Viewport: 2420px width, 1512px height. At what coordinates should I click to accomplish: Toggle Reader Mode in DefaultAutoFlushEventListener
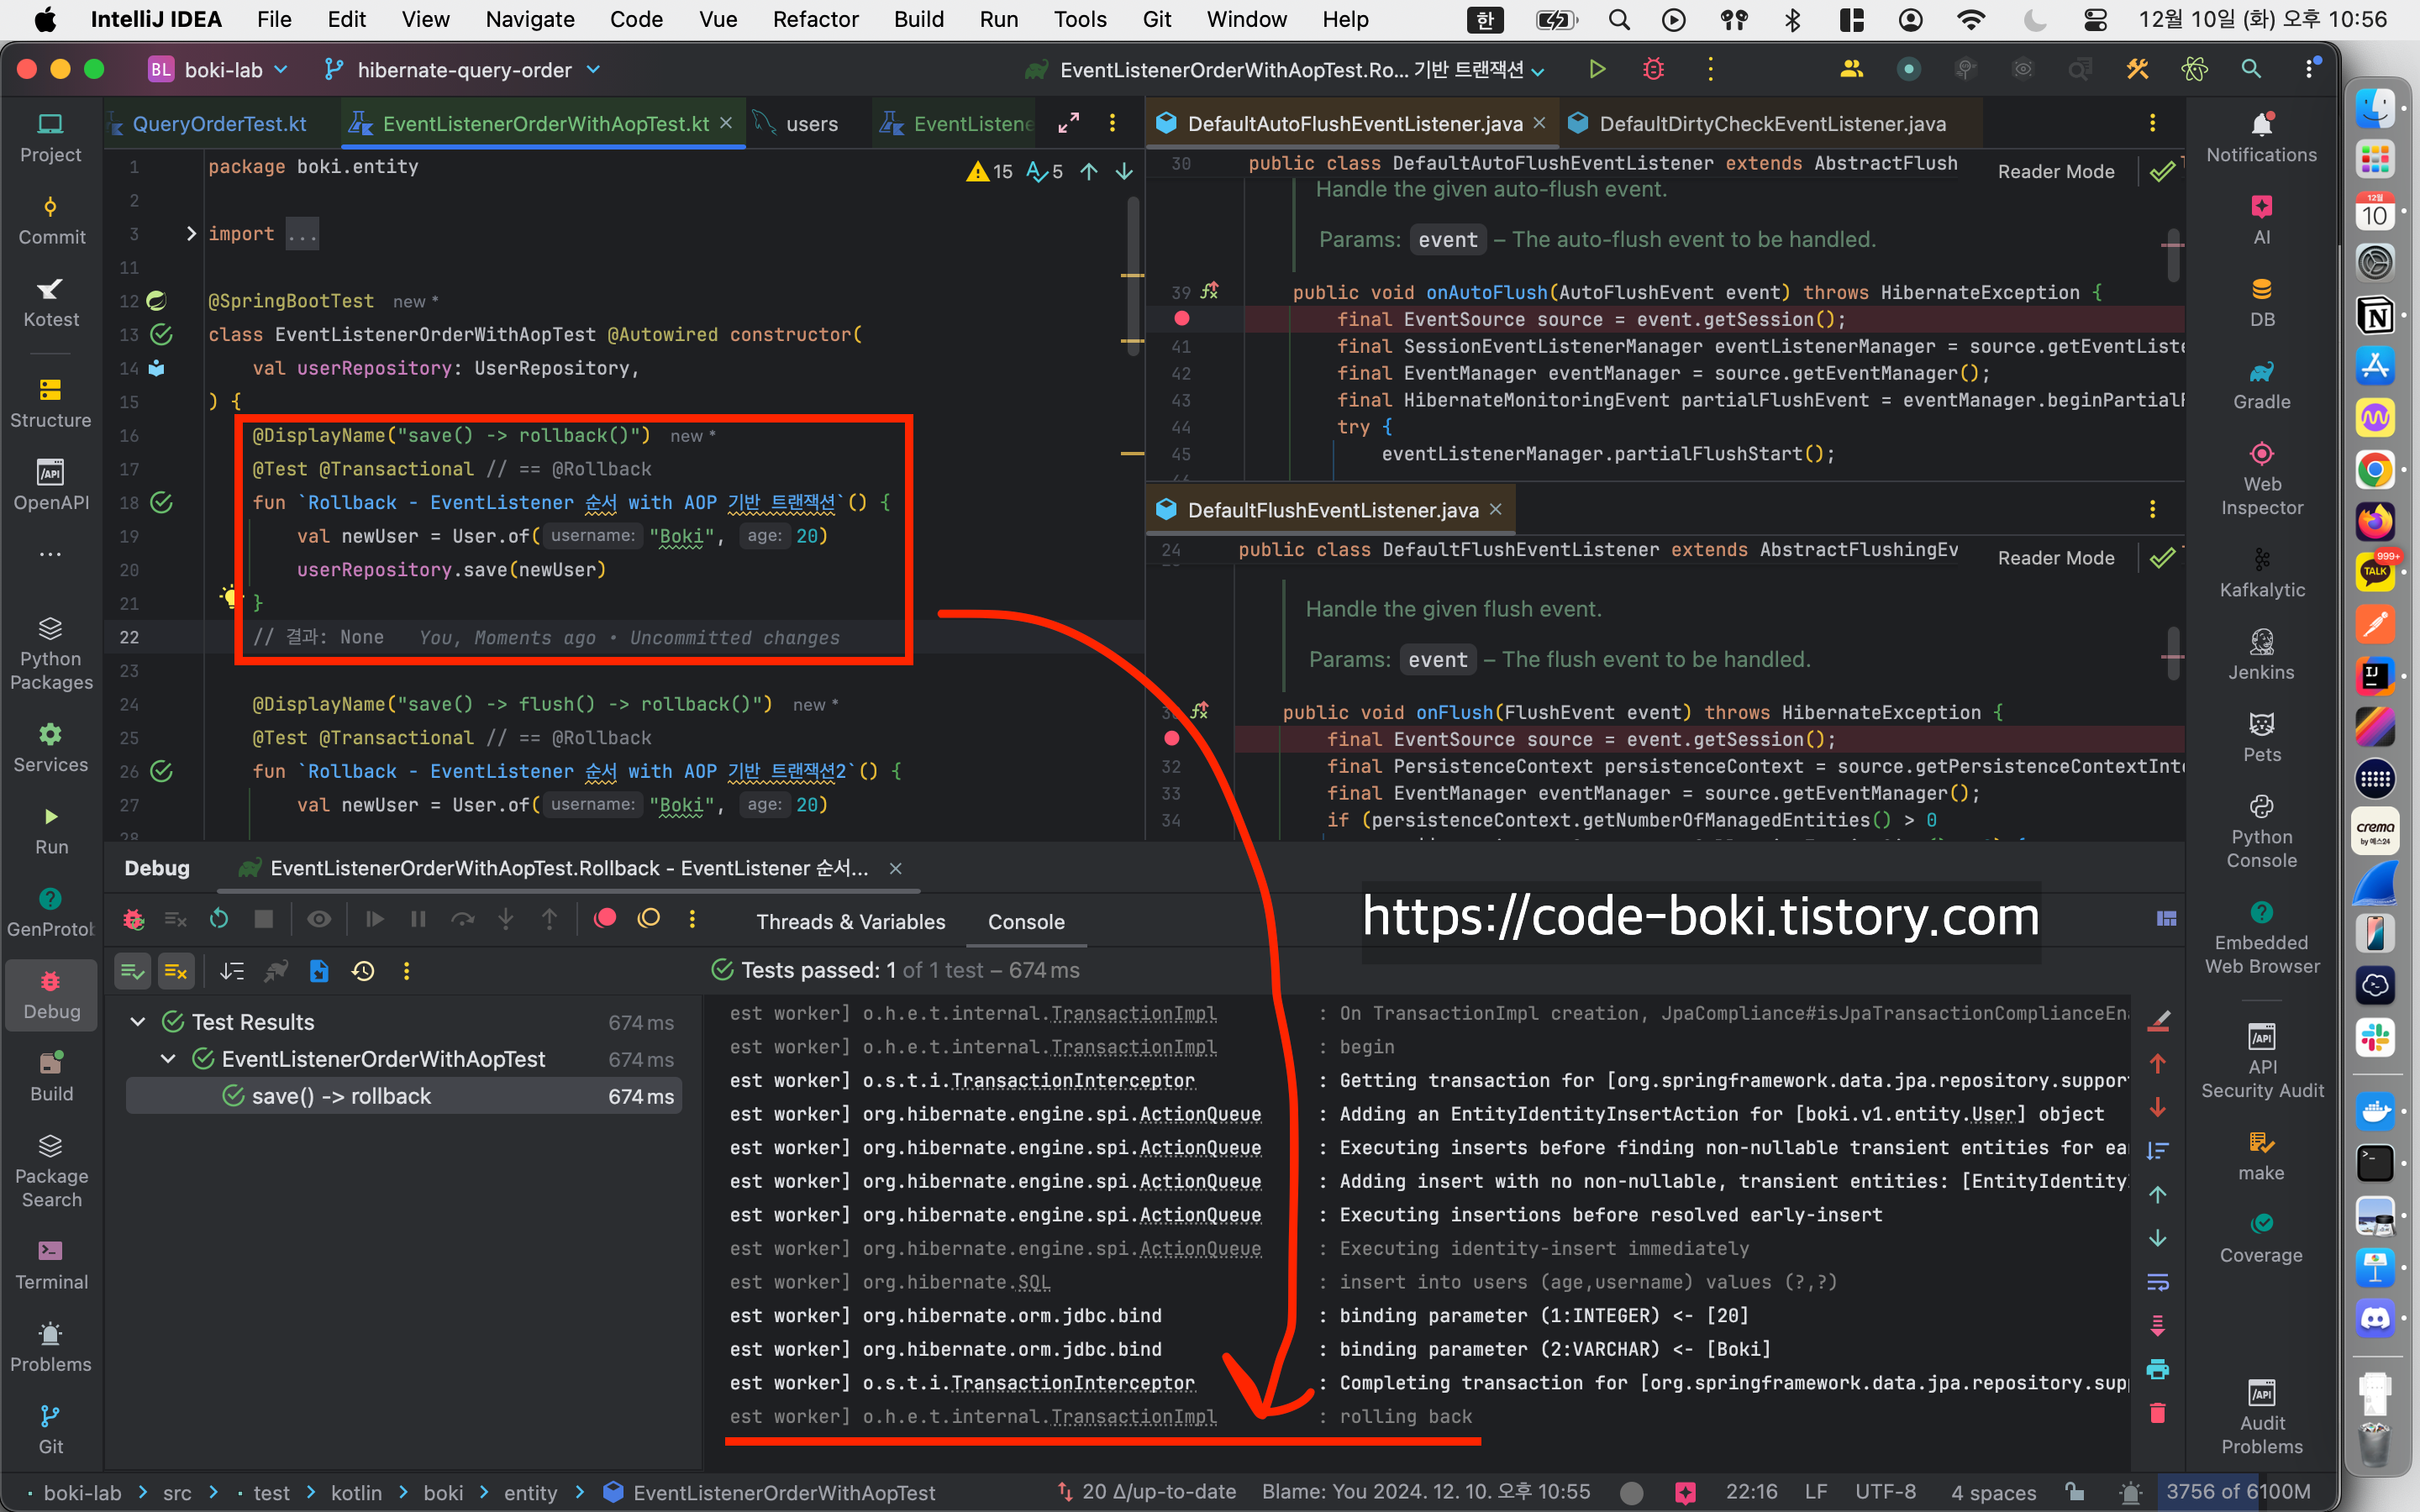tap(2055, 171)
